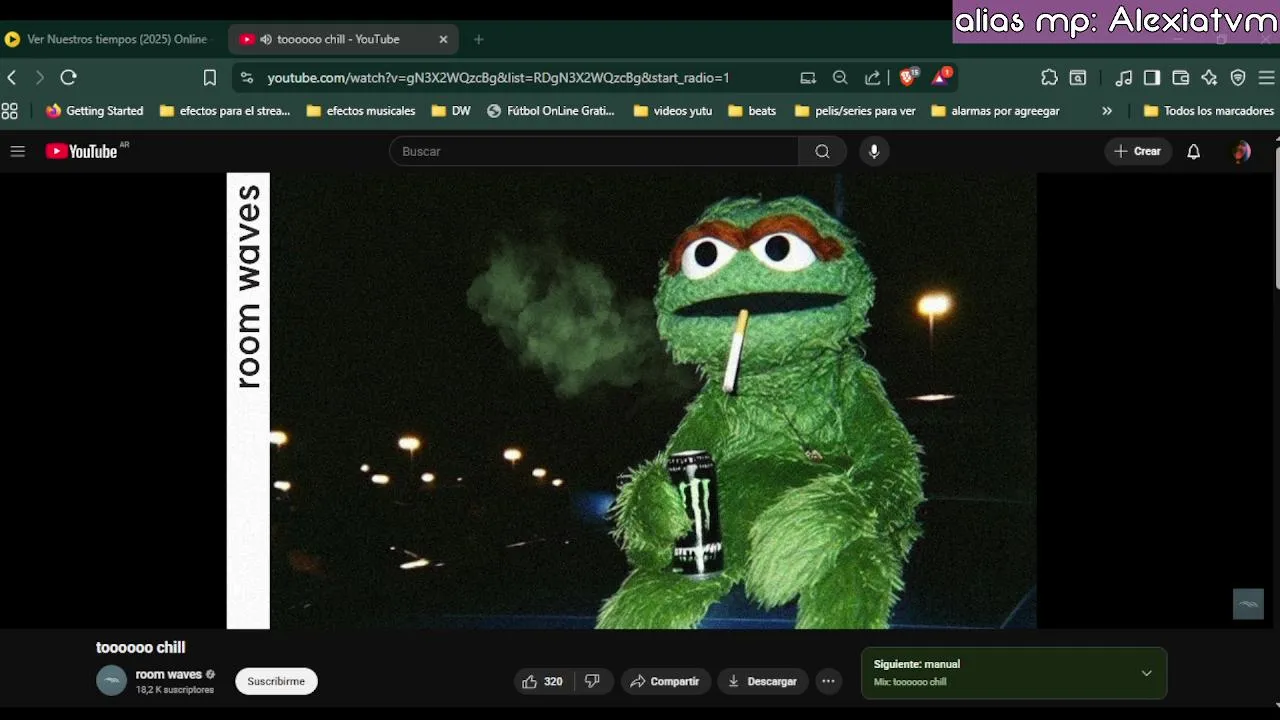Click the Suscribirme button
The image size is (1280, 720).
point(276,681)
